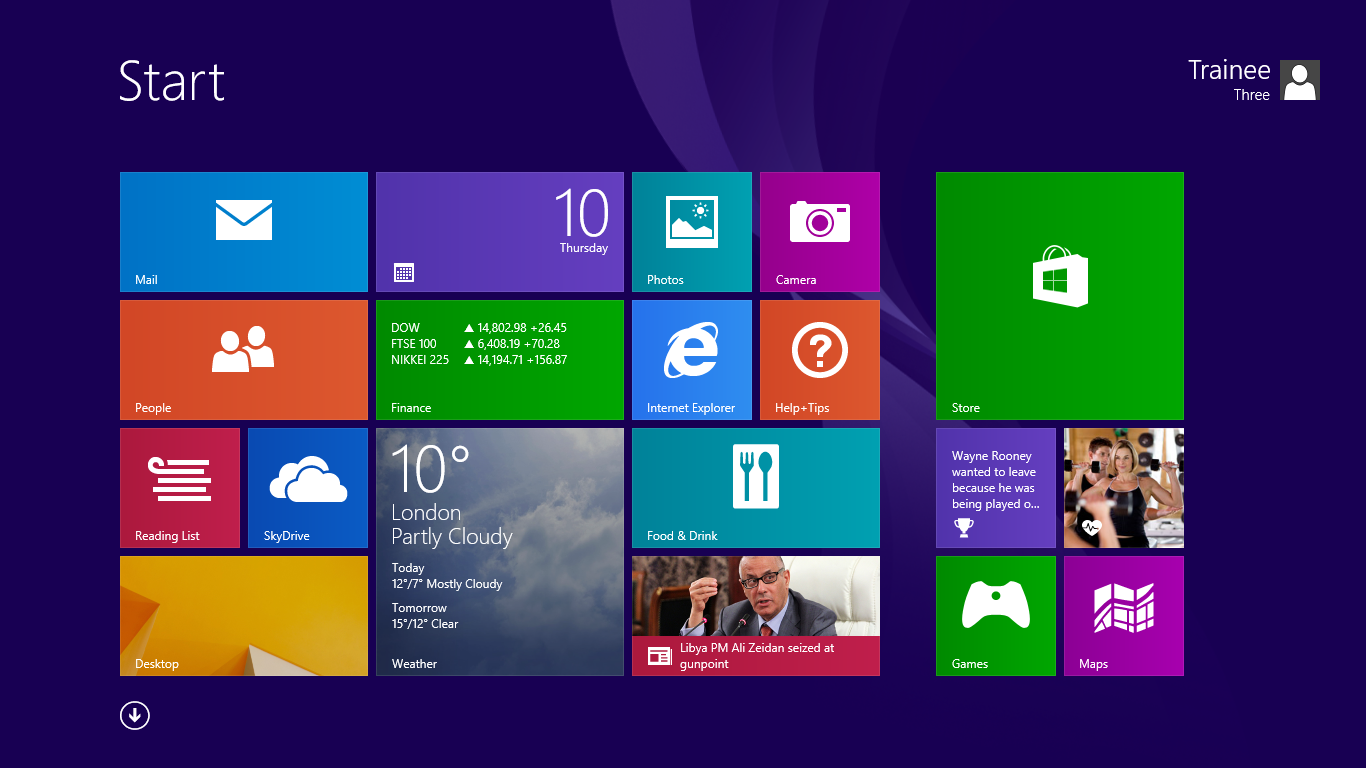Open the Mail tile

(x=243, y=231)
